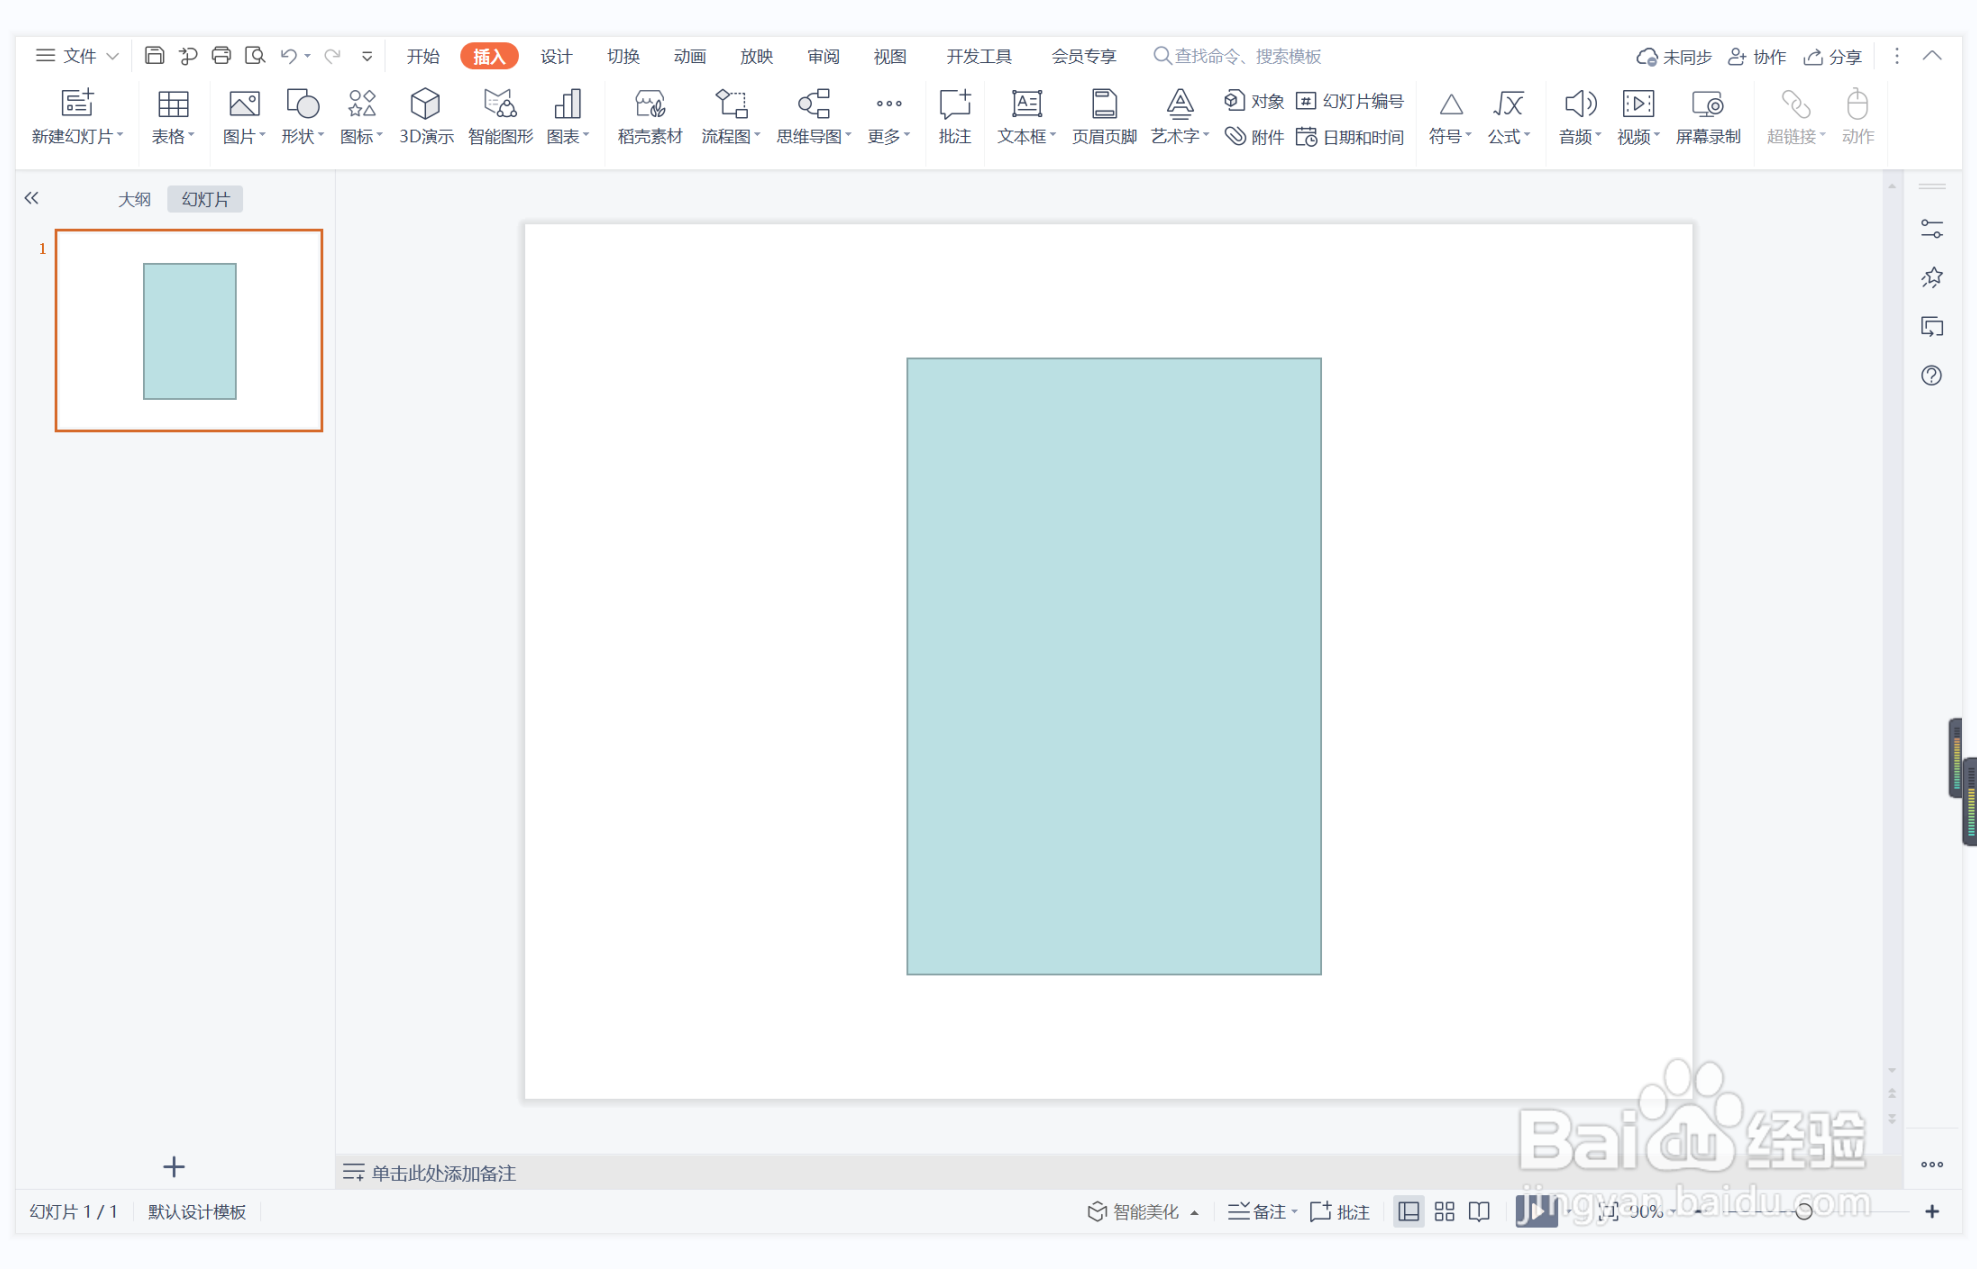Click the 分享 share button

pos(1833,57)
